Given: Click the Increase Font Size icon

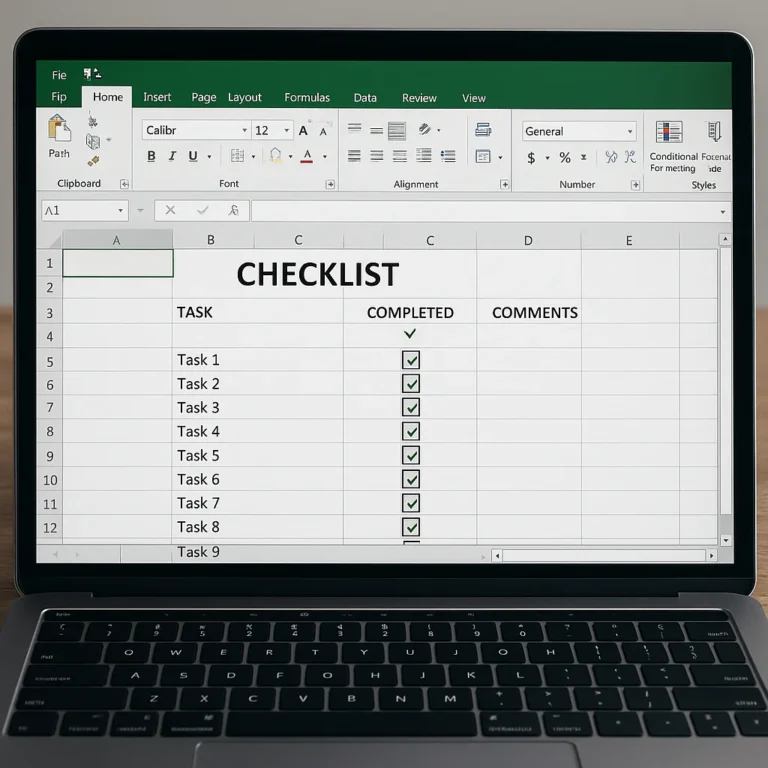Looking at the screenshot, I should (304, 130).
